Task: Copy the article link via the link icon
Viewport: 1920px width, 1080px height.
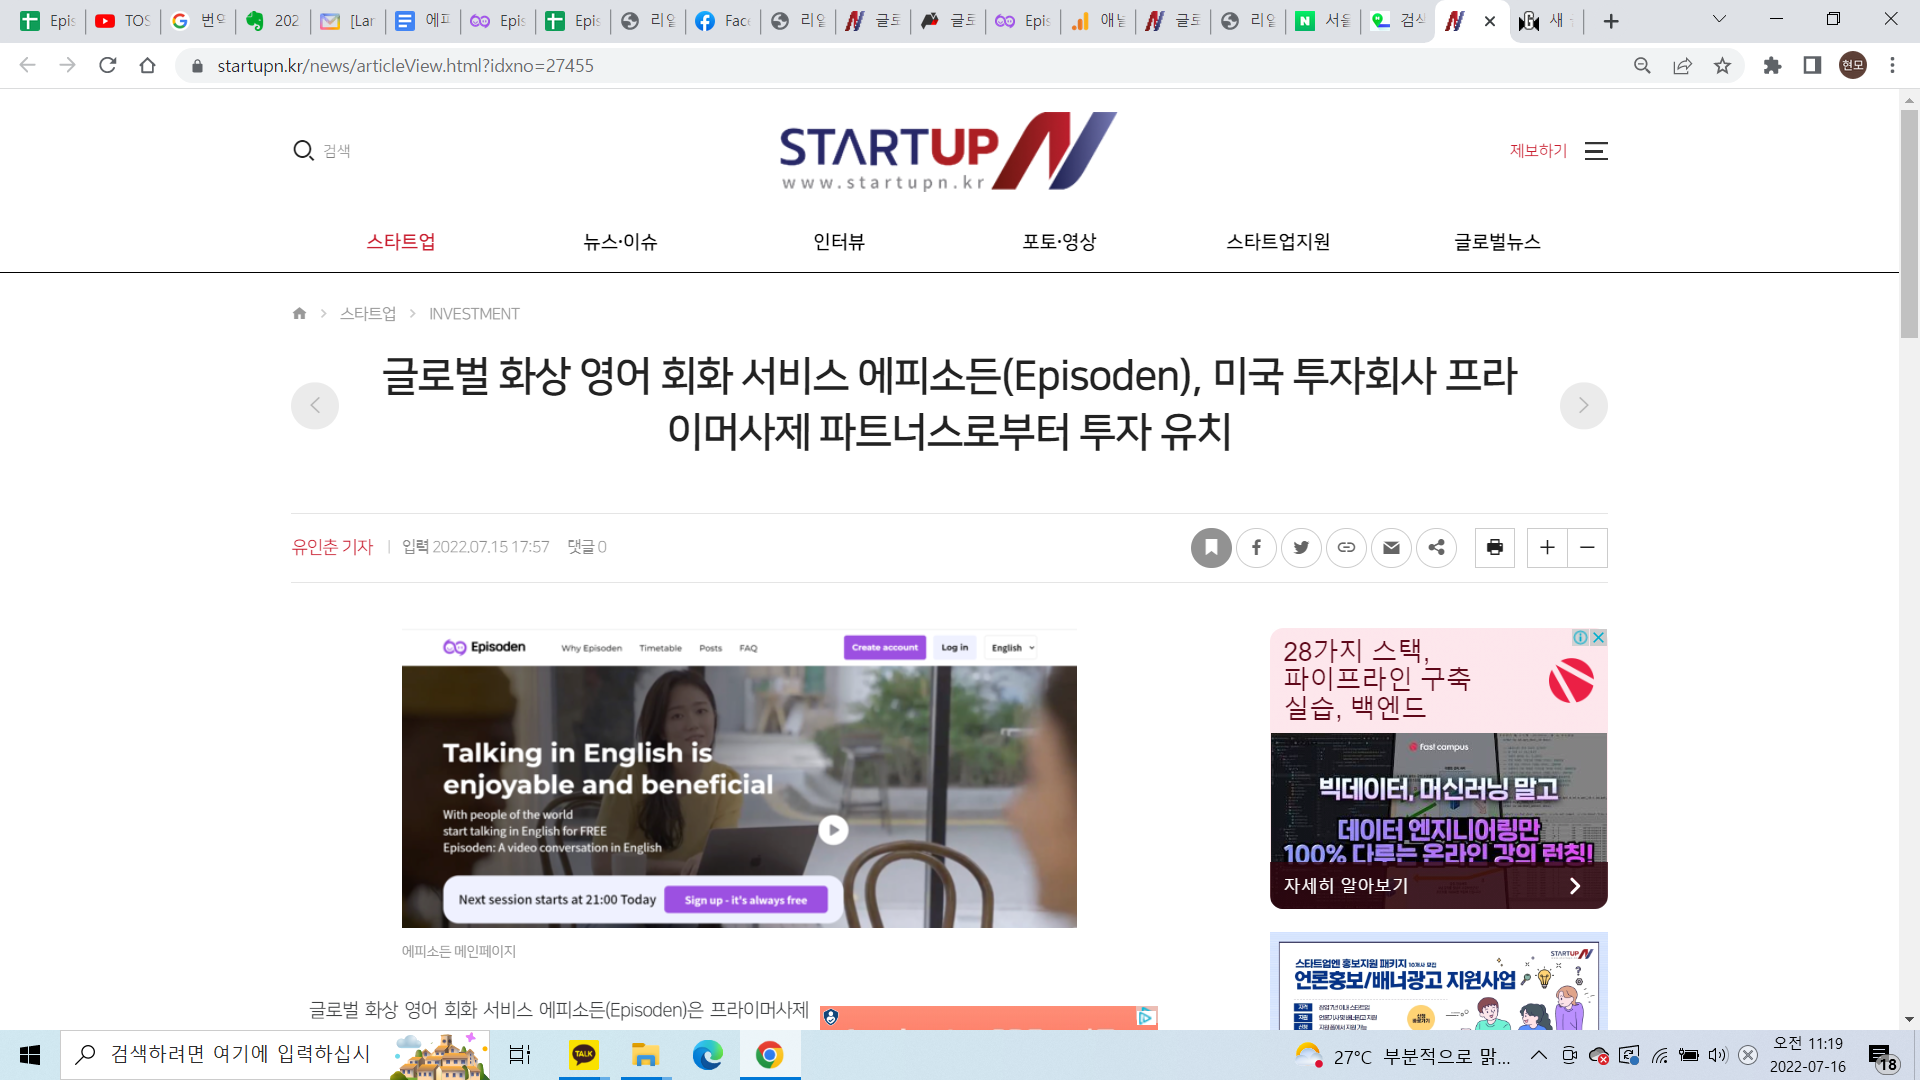Action: click(1346, 547)
